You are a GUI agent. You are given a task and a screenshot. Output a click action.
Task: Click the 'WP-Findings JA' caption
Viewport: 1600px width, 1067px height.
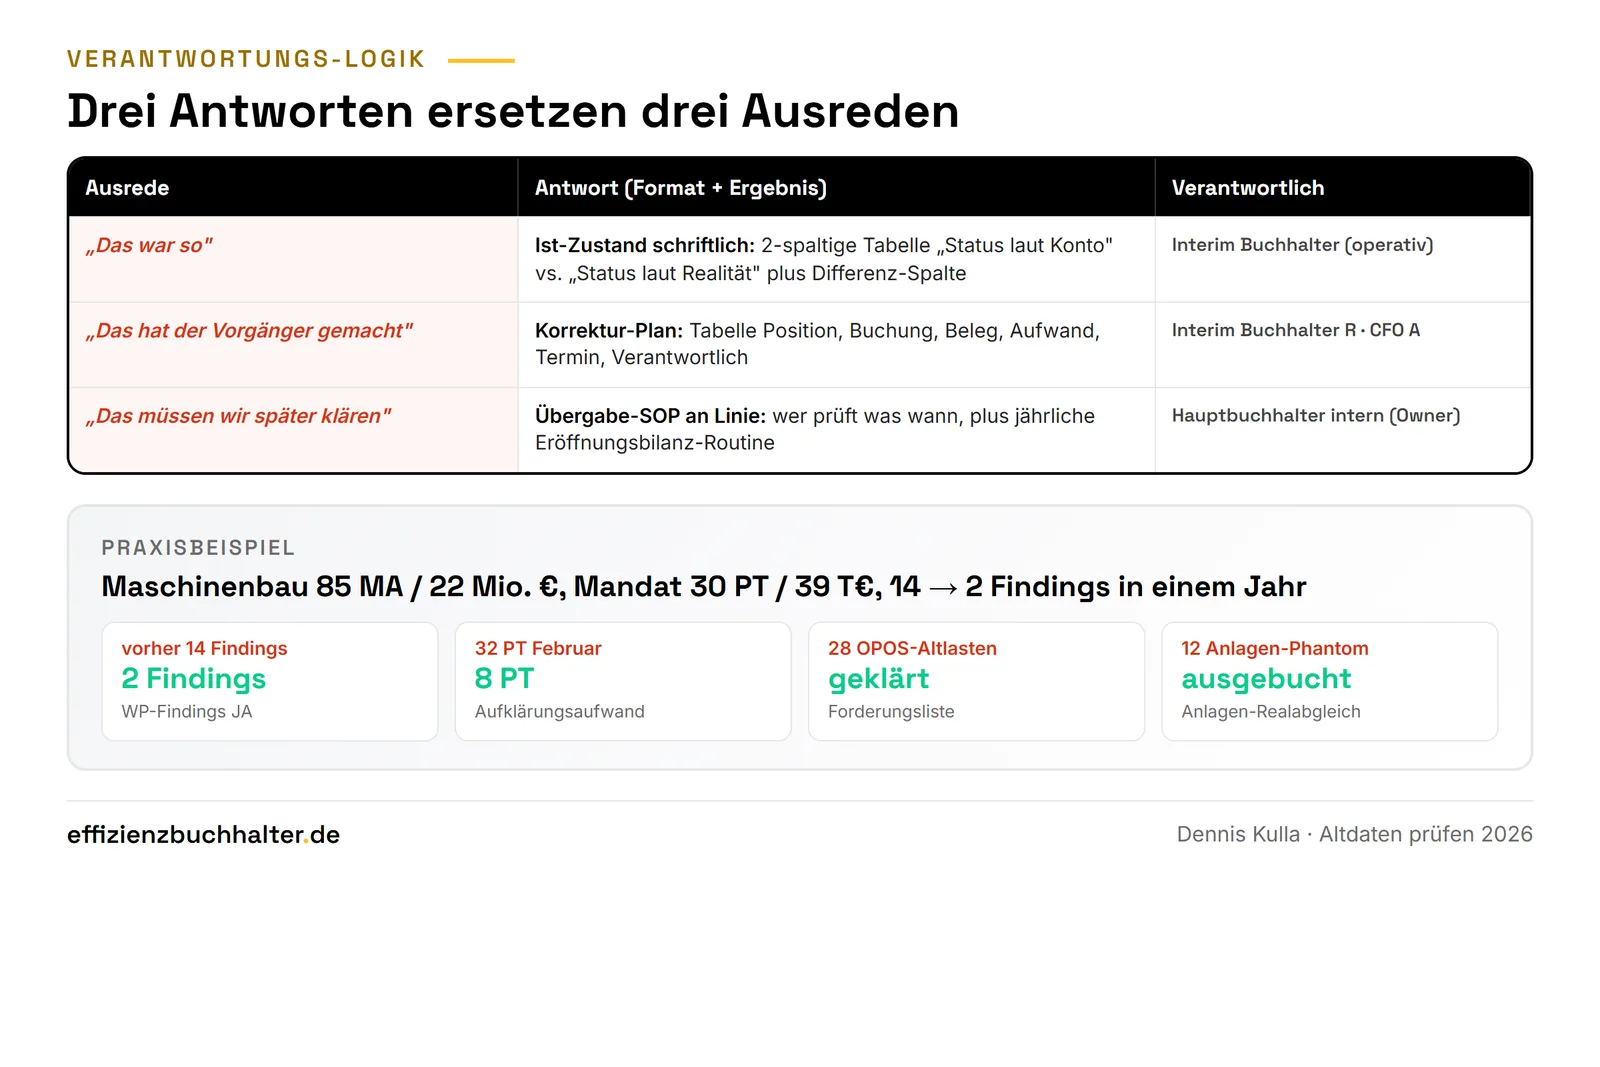point(186,712)
